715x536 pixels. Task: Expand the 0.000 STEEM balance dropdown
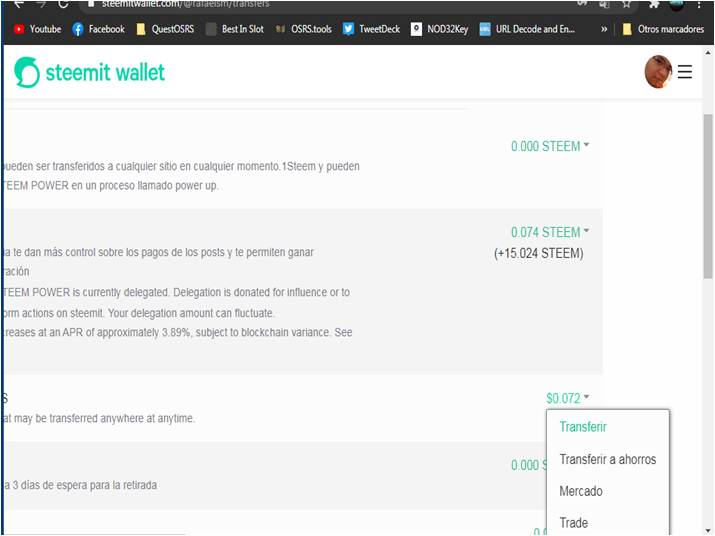point(550,146)
